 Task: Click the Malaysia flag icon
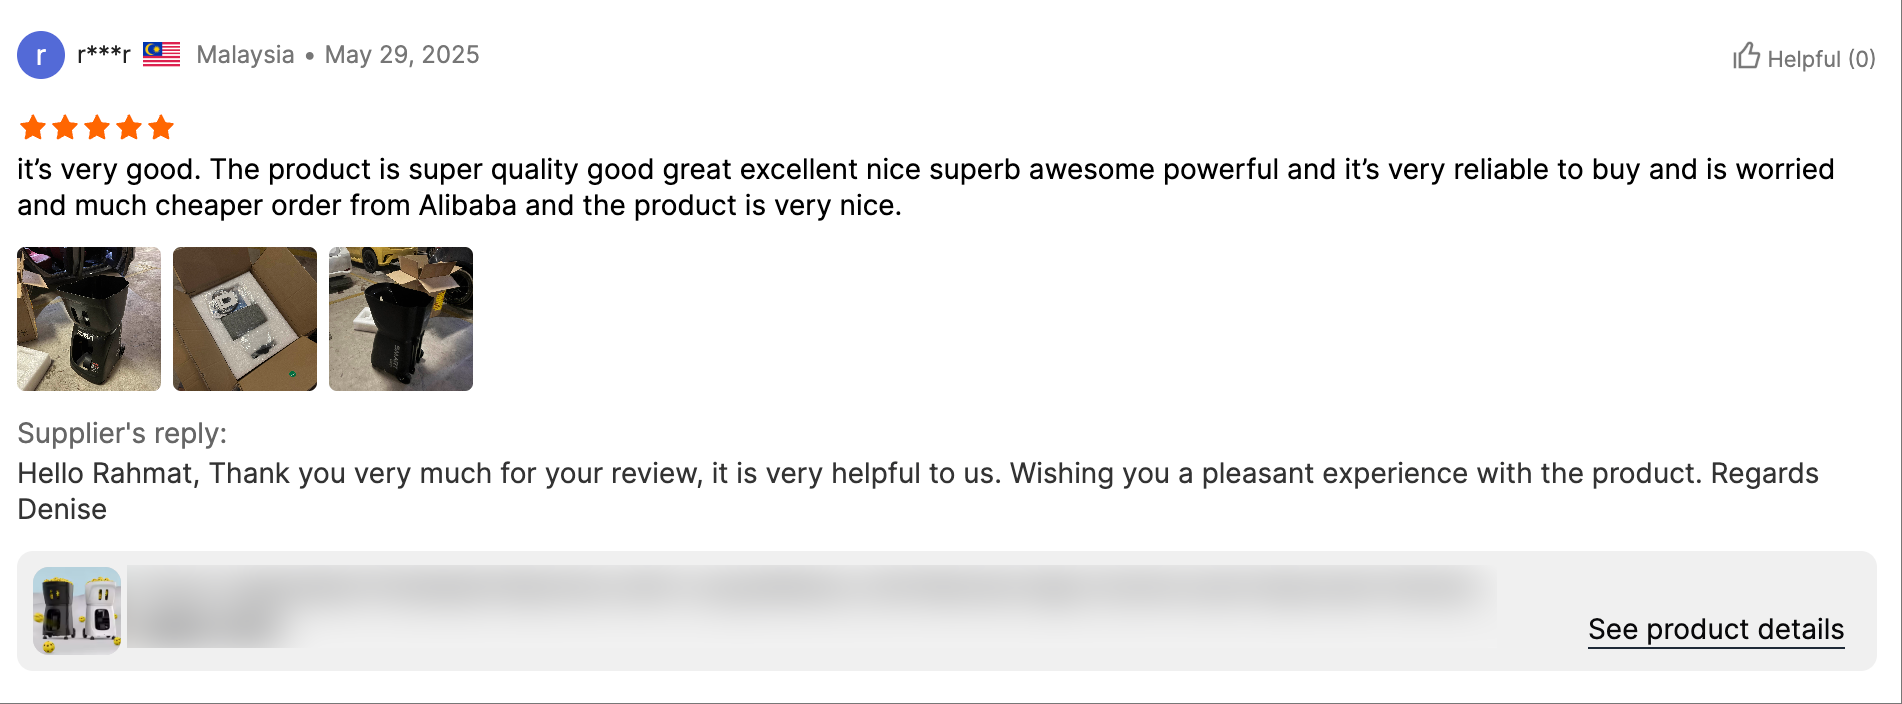[161, 54]
